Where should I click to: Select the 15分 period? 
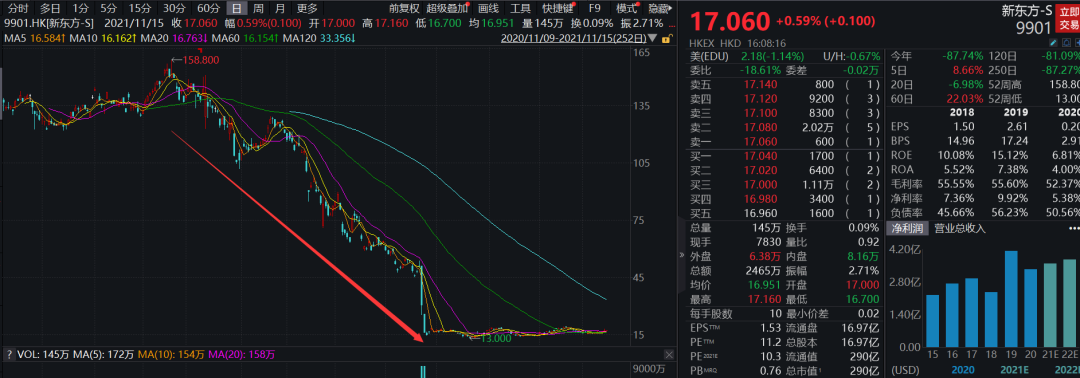(x=140, y=9)
